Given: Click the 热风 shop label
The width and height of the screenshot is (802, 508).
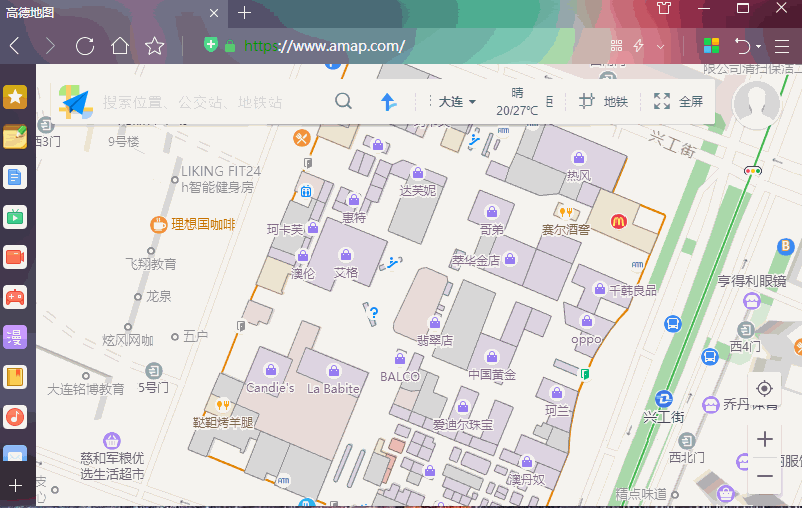Looking at the screenshot, I should point(578,176).
